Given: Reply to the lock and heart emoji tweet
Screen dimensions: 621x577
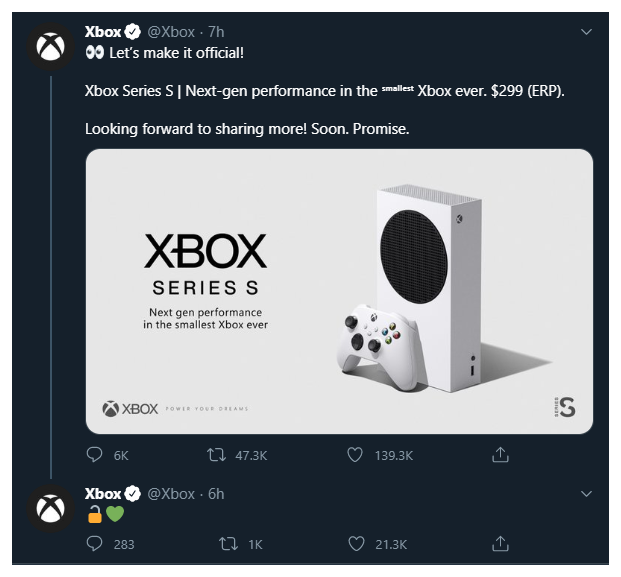Looking at the screenshot, I should (95, 544).
